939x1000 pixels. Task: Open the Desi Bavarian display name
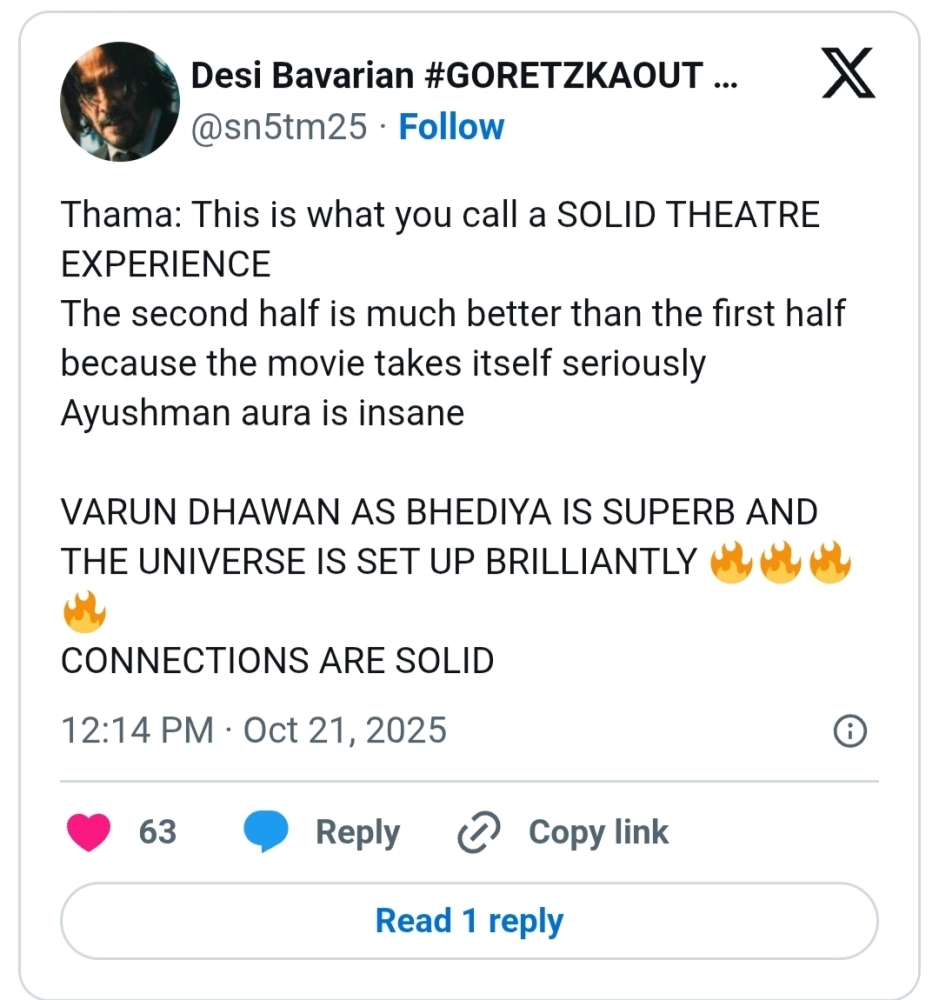tap(462, 75)
